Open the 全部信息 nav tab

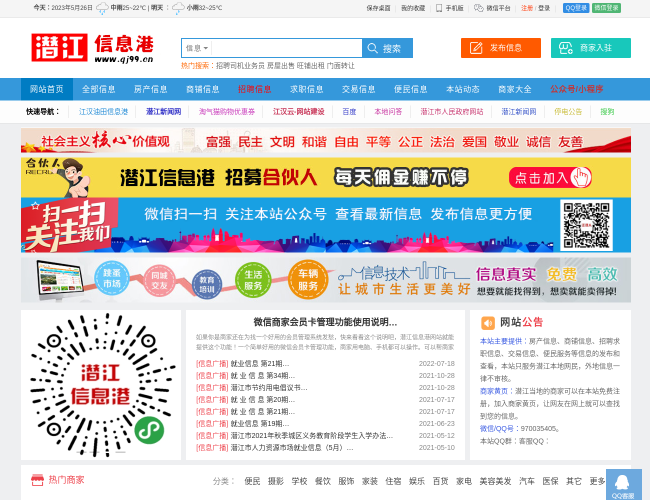click(99, 89)
